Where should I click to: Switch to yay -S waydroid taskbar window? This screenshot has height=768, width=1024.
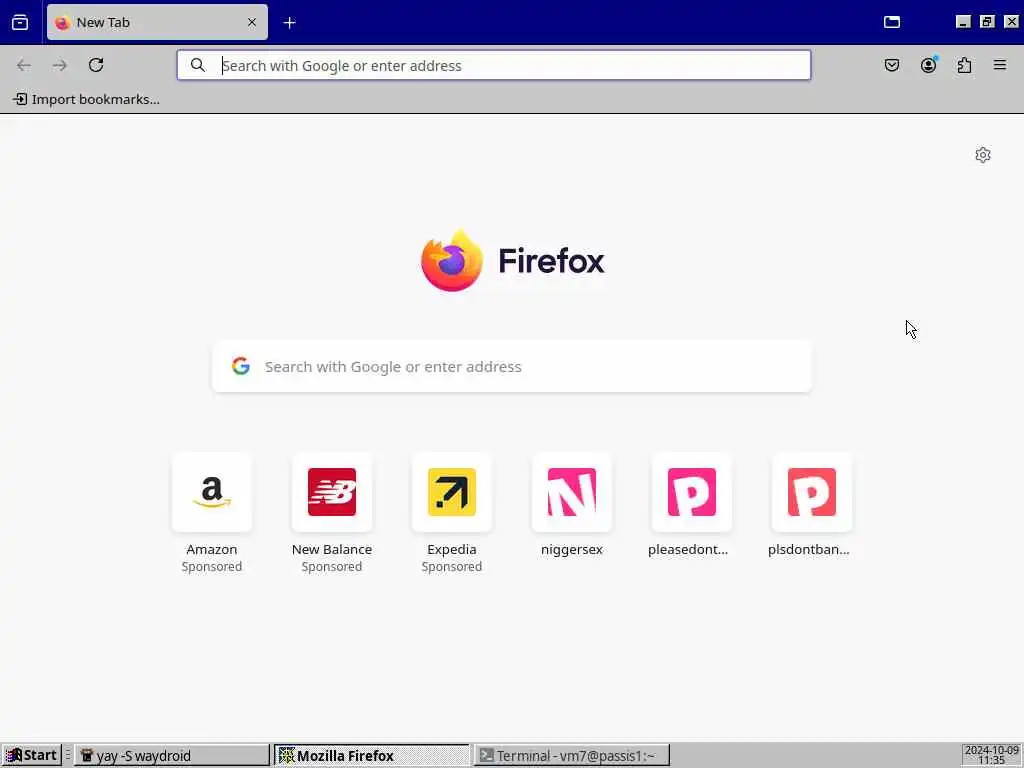(172, 756)
